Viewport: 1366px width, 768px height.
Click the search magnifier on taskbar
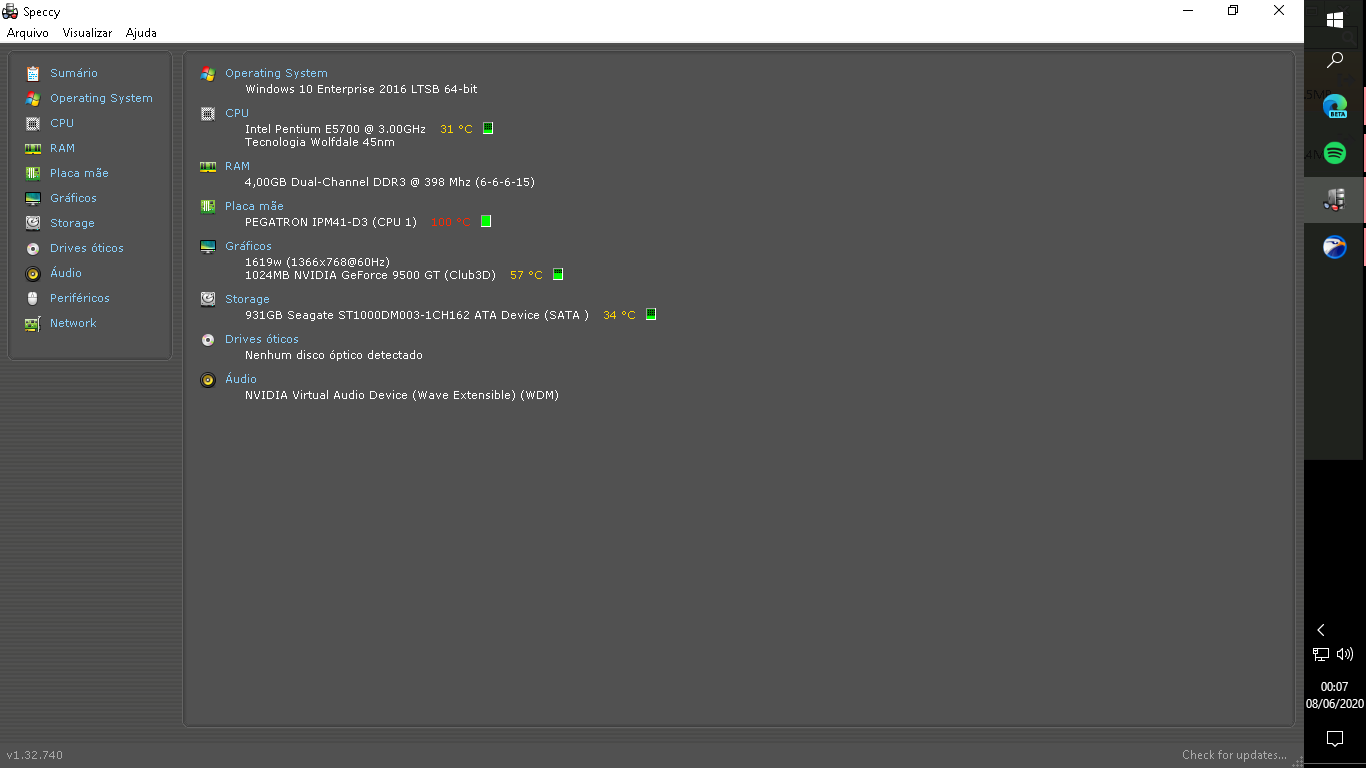(x=1335, y=61)
